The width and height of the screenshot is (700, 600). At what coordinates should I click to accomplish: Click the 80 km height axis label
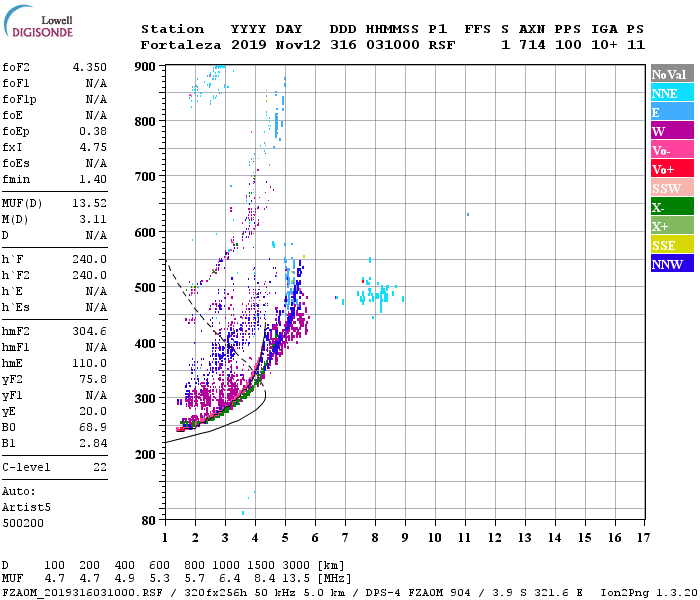[x=148, y=521]
